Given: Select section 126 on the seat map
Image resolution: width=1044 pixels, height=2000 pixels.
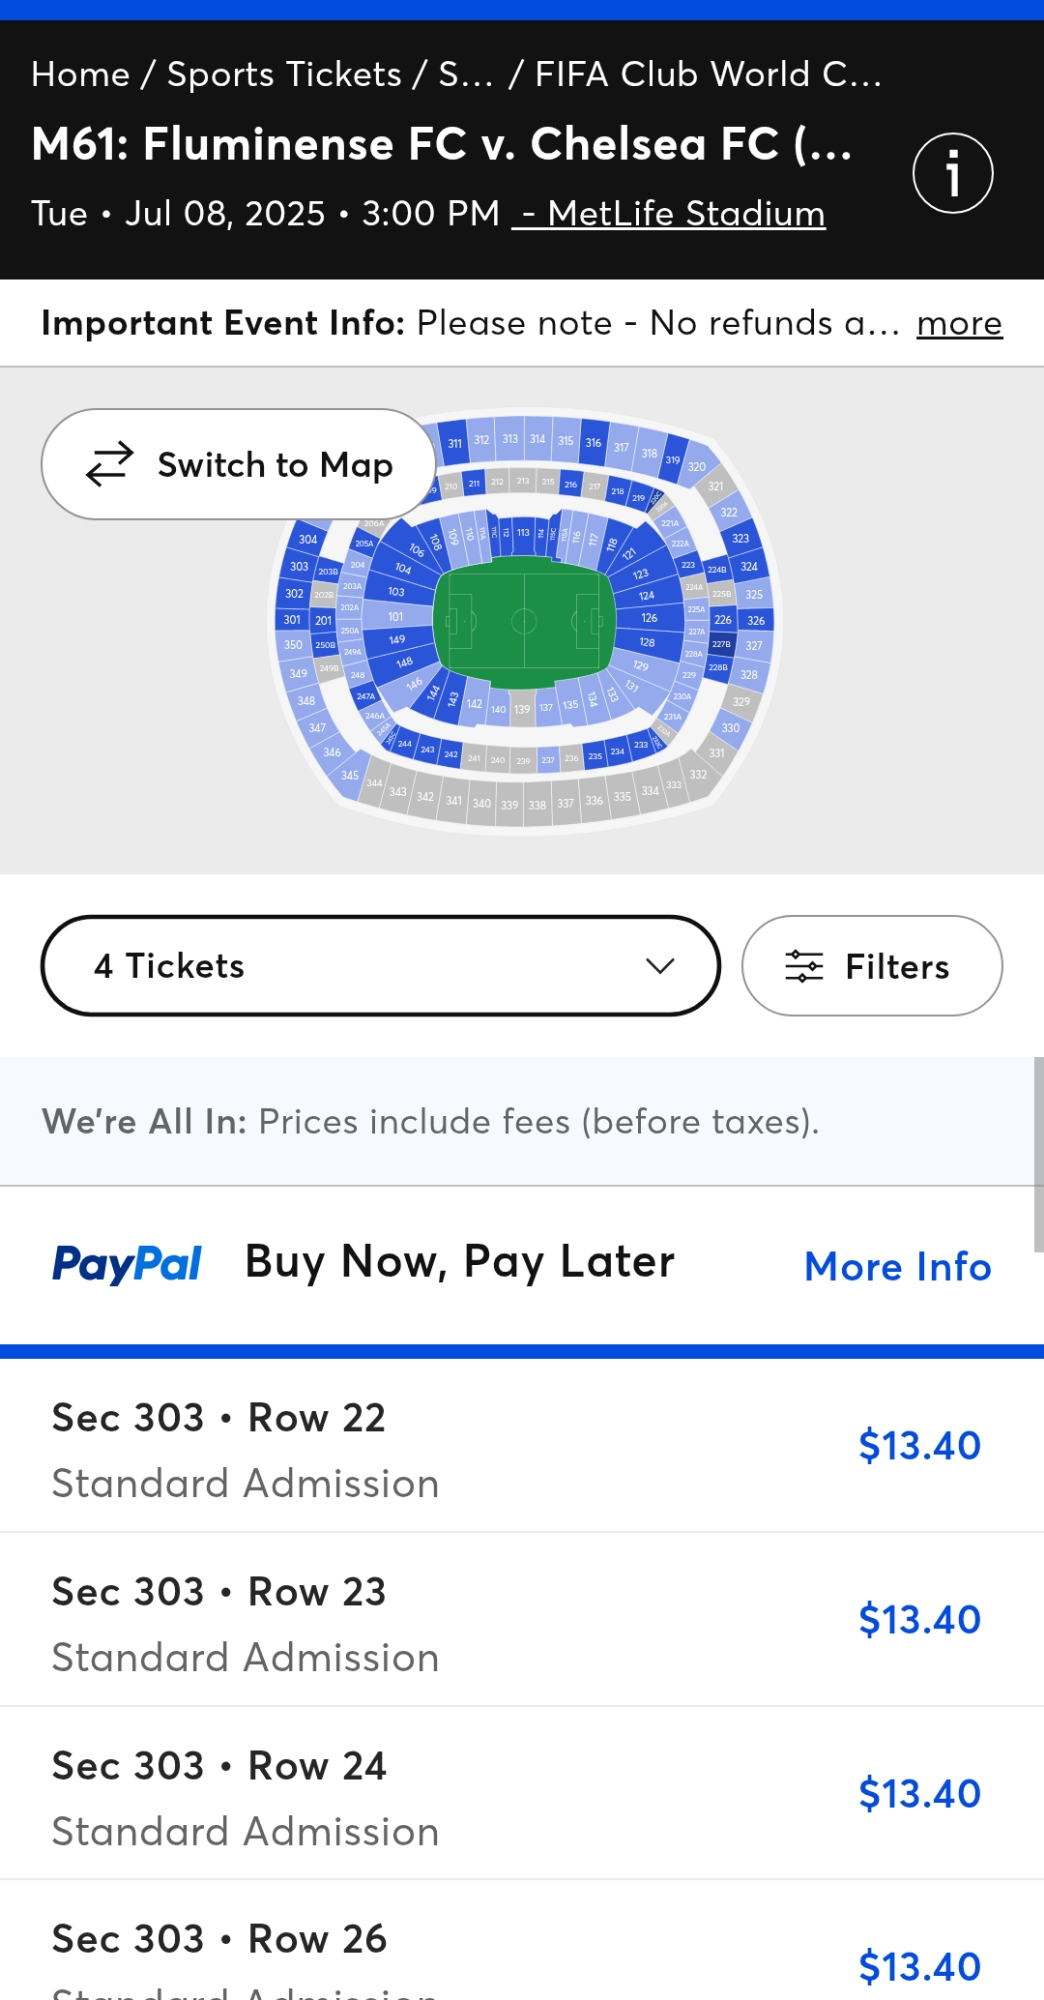Looking at the screenshot, I should click(649, 618).
